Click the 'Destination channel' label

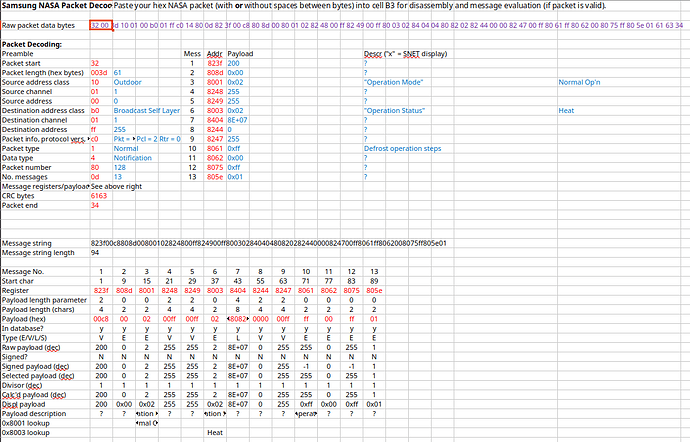pyautogui.click(x=35, y=120)
